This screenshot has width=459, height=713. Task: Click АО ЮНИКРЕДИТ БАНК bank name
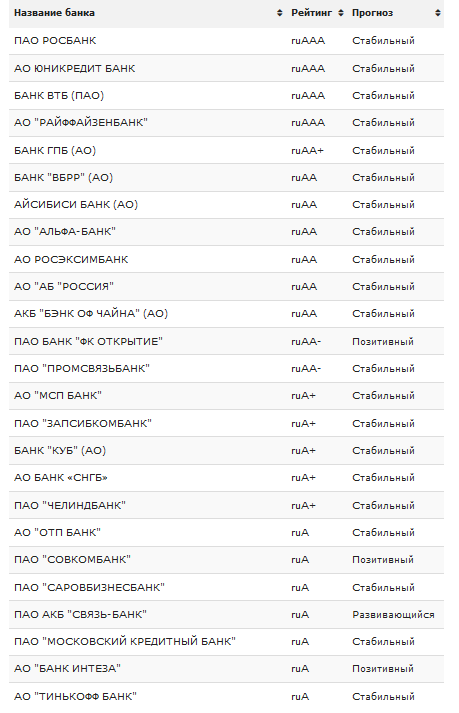[75, 69]
